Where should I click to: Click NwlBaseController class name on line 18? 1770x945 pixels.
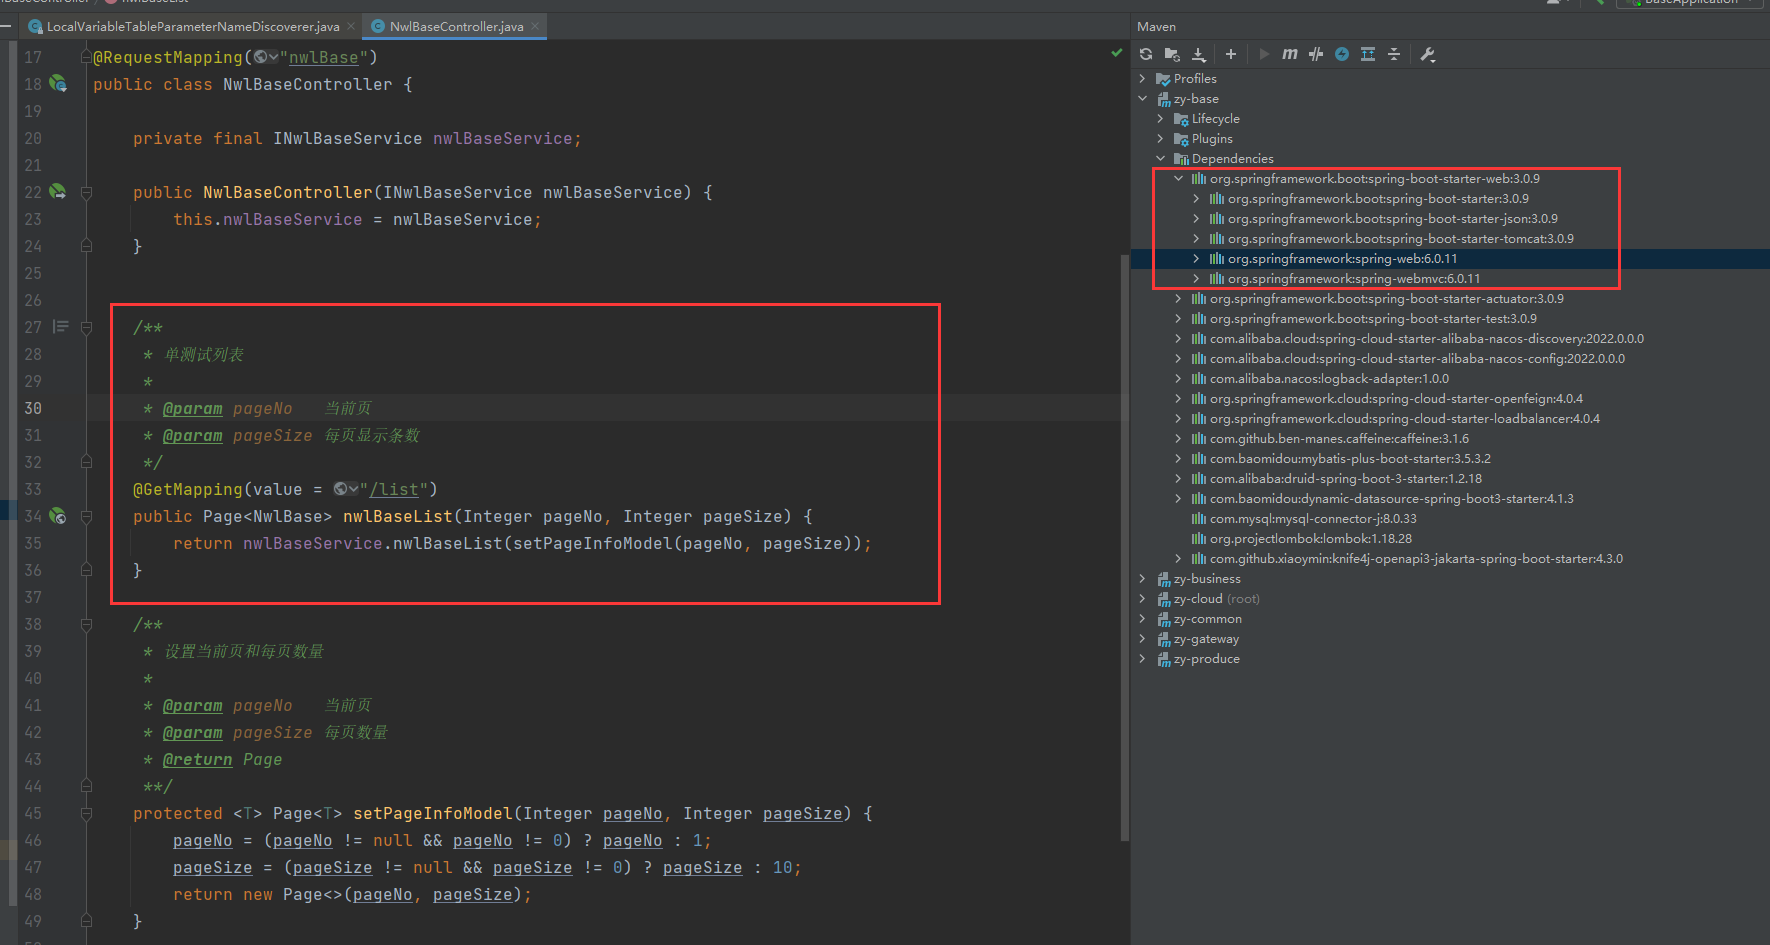pyautogui.click(x=307, y=84)
